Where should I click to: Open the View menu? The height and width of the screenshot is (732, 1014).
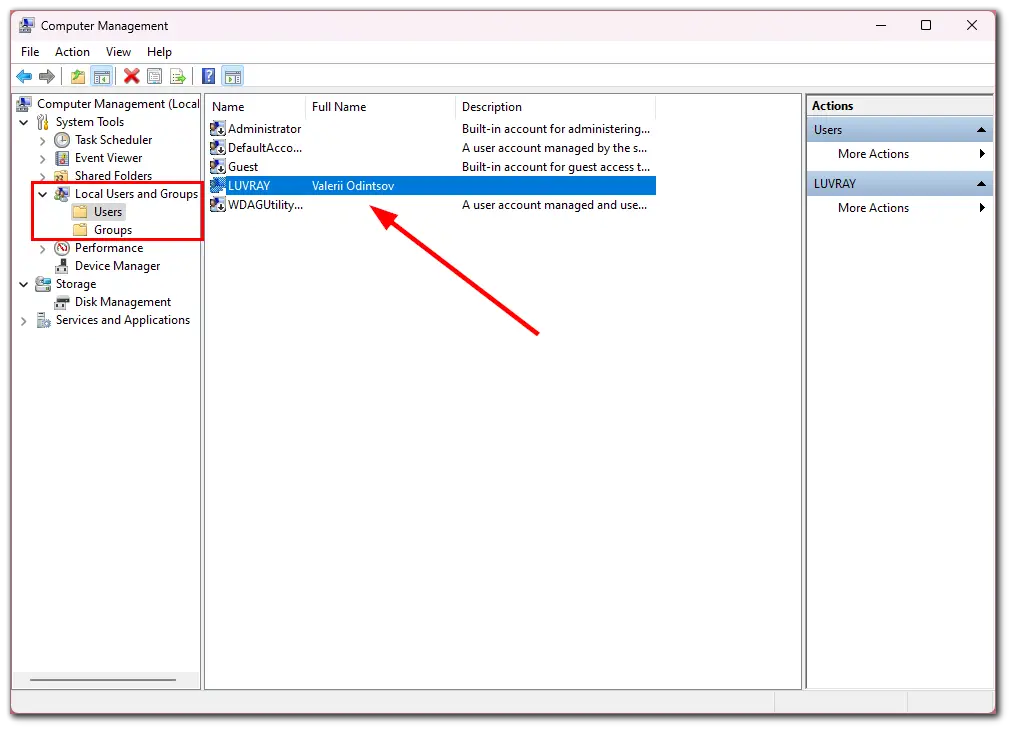(x=118, y=52)
